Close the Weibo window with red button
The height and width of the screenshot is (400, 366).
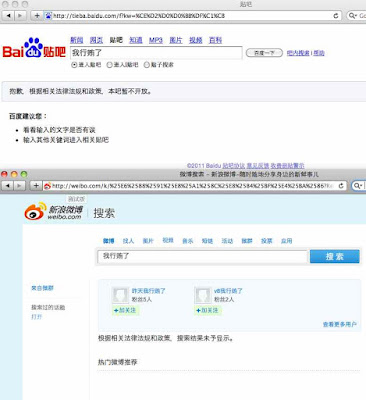pyautogui.click(x=4, y=174)
